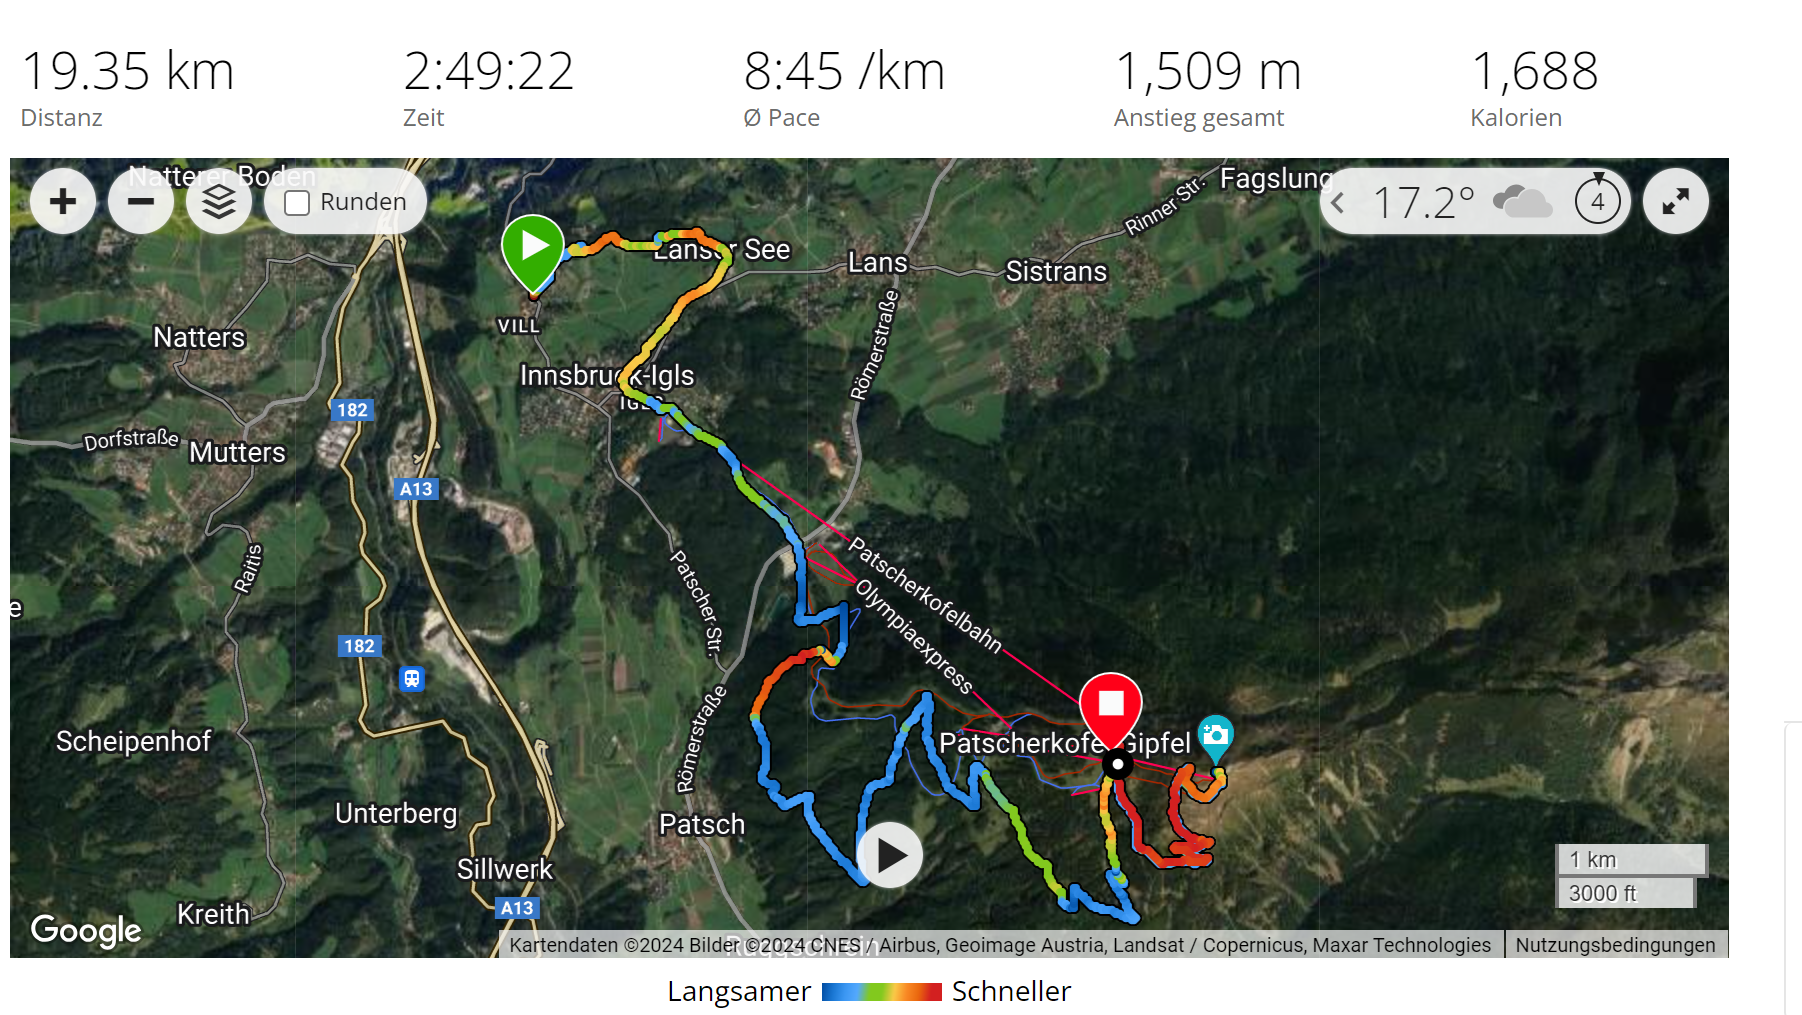Open the map layers selector
This screenshot has width=1802, height=1015.
219,201
